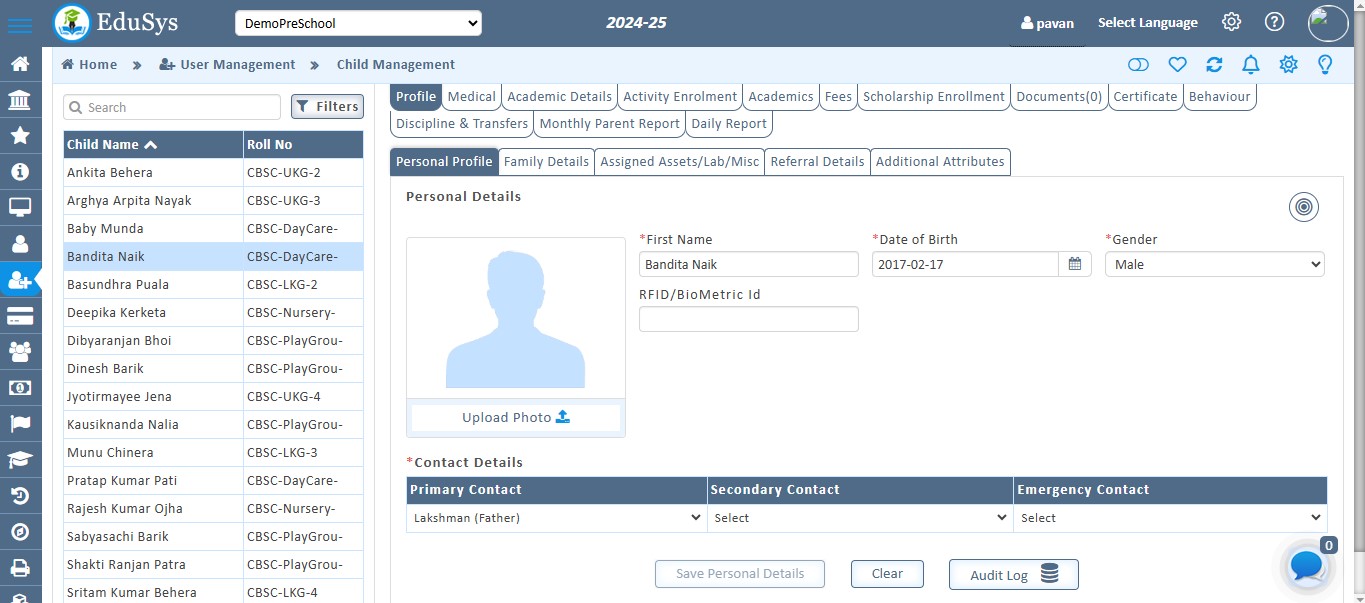Expand the Gender dropdown
This screenshot has height=603, width=1365.
click(1214, 264)
